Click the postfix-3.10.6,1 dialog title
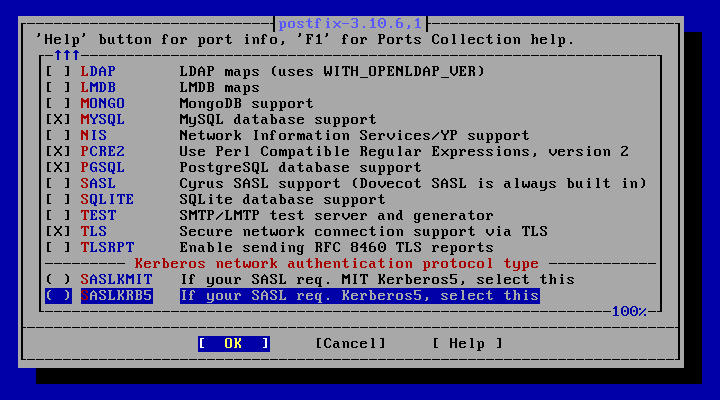The width and height of the screenshot is (720, 400). click(x=350, y=23)
